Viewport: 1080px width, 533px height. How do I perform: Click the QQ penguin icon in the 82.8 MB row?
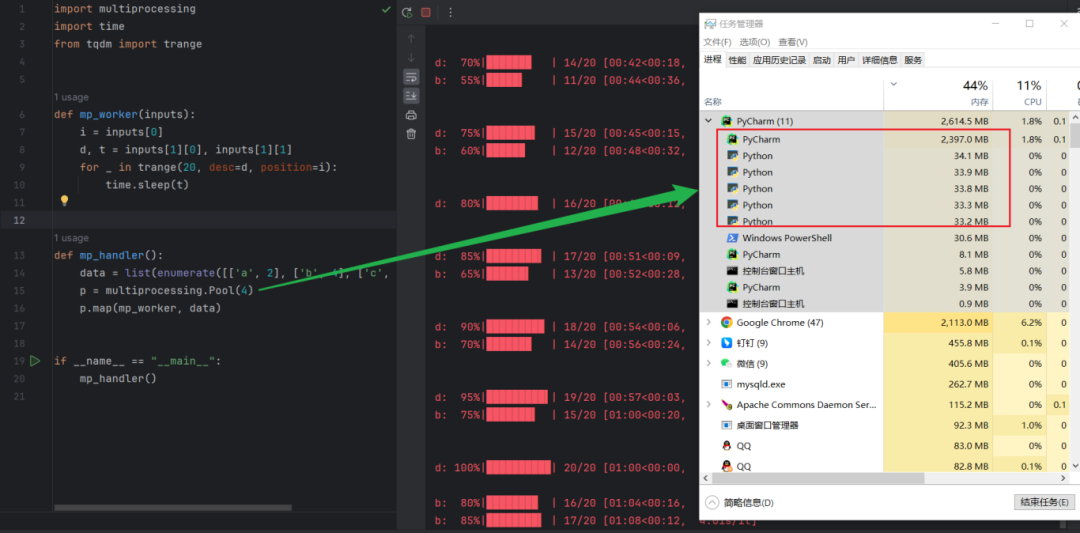(726, 466)
